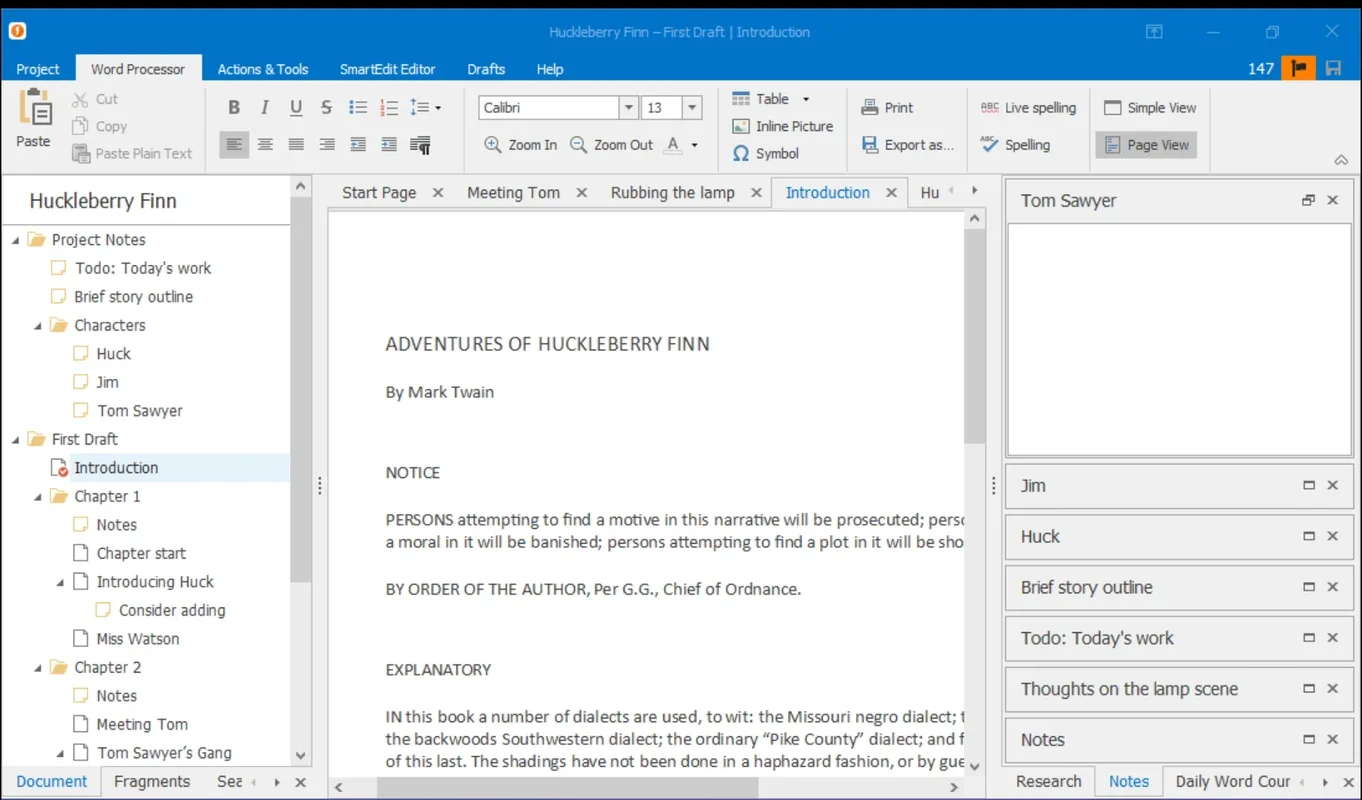1362x800 pixels.
Task: Click the save disk icon beside flag
Action: coord(1332,68)
